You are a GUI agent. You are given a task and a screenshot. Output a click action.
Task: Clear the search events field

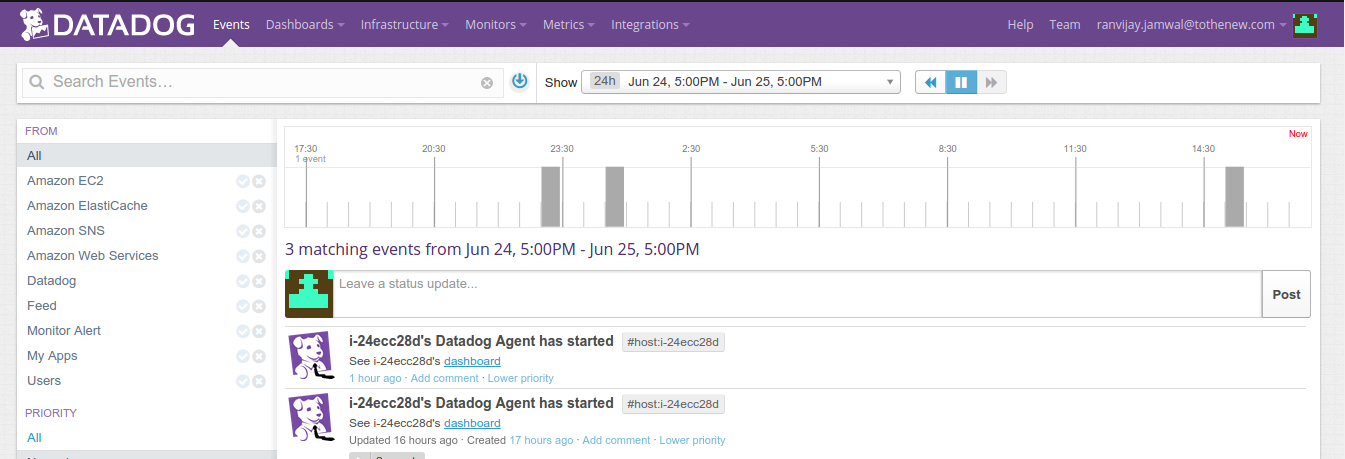487,83
